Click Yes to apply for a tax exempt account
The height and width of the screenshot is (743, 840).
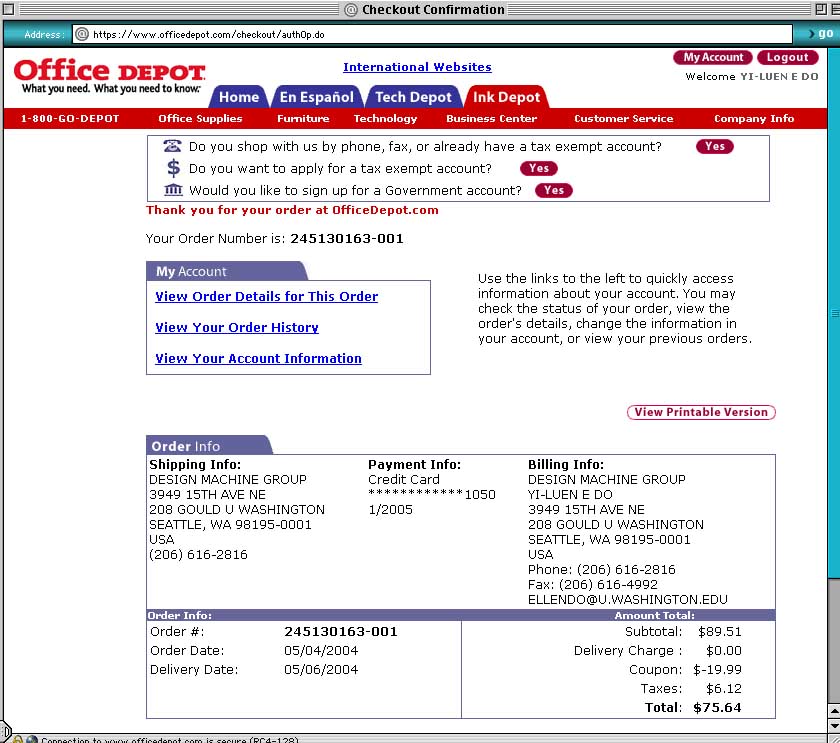538,168
